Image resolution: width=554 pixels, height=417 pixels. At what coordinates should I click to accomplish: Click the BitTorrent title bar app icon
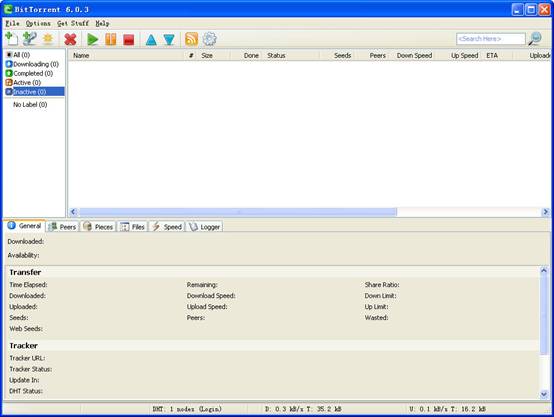point(8,9)
